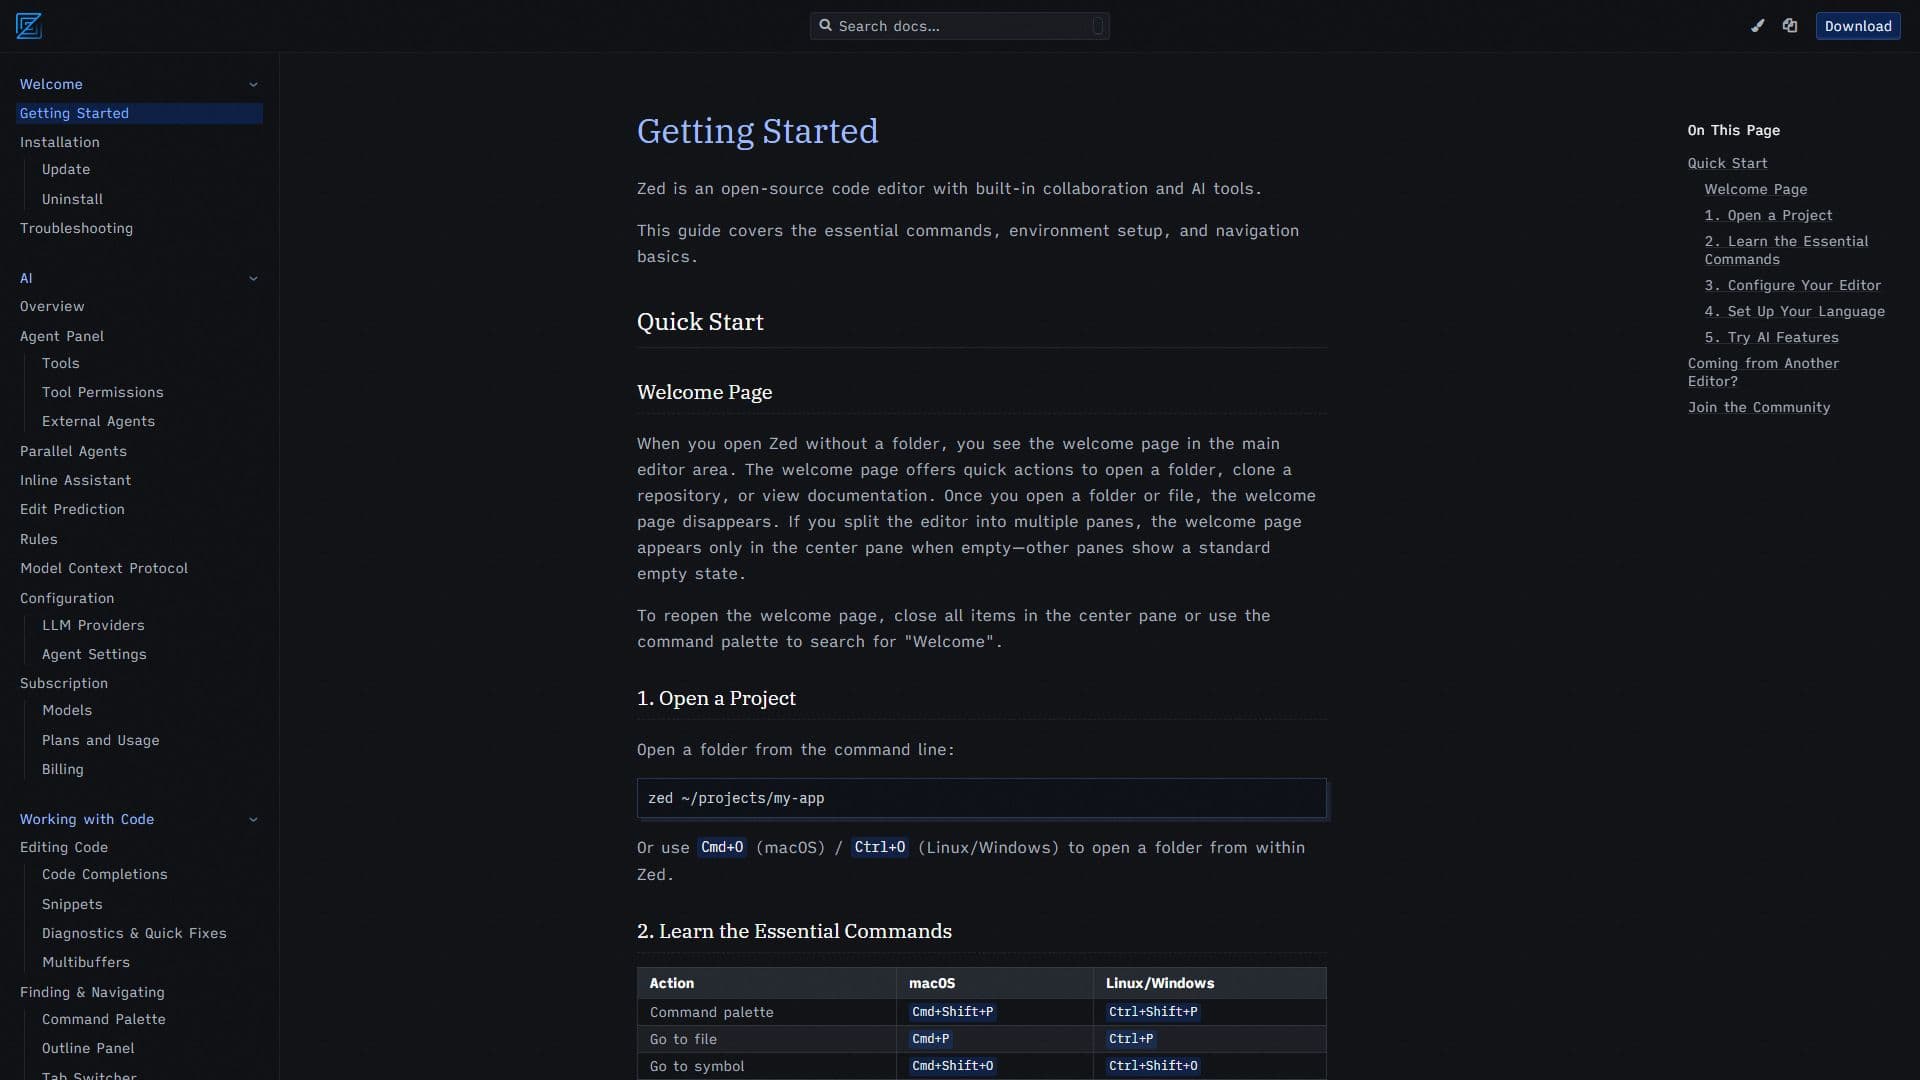Image resolution: width=1920 pixels, height=1080 pixels.
Task: Open the AI Overview page
Action: pos(52,306)
